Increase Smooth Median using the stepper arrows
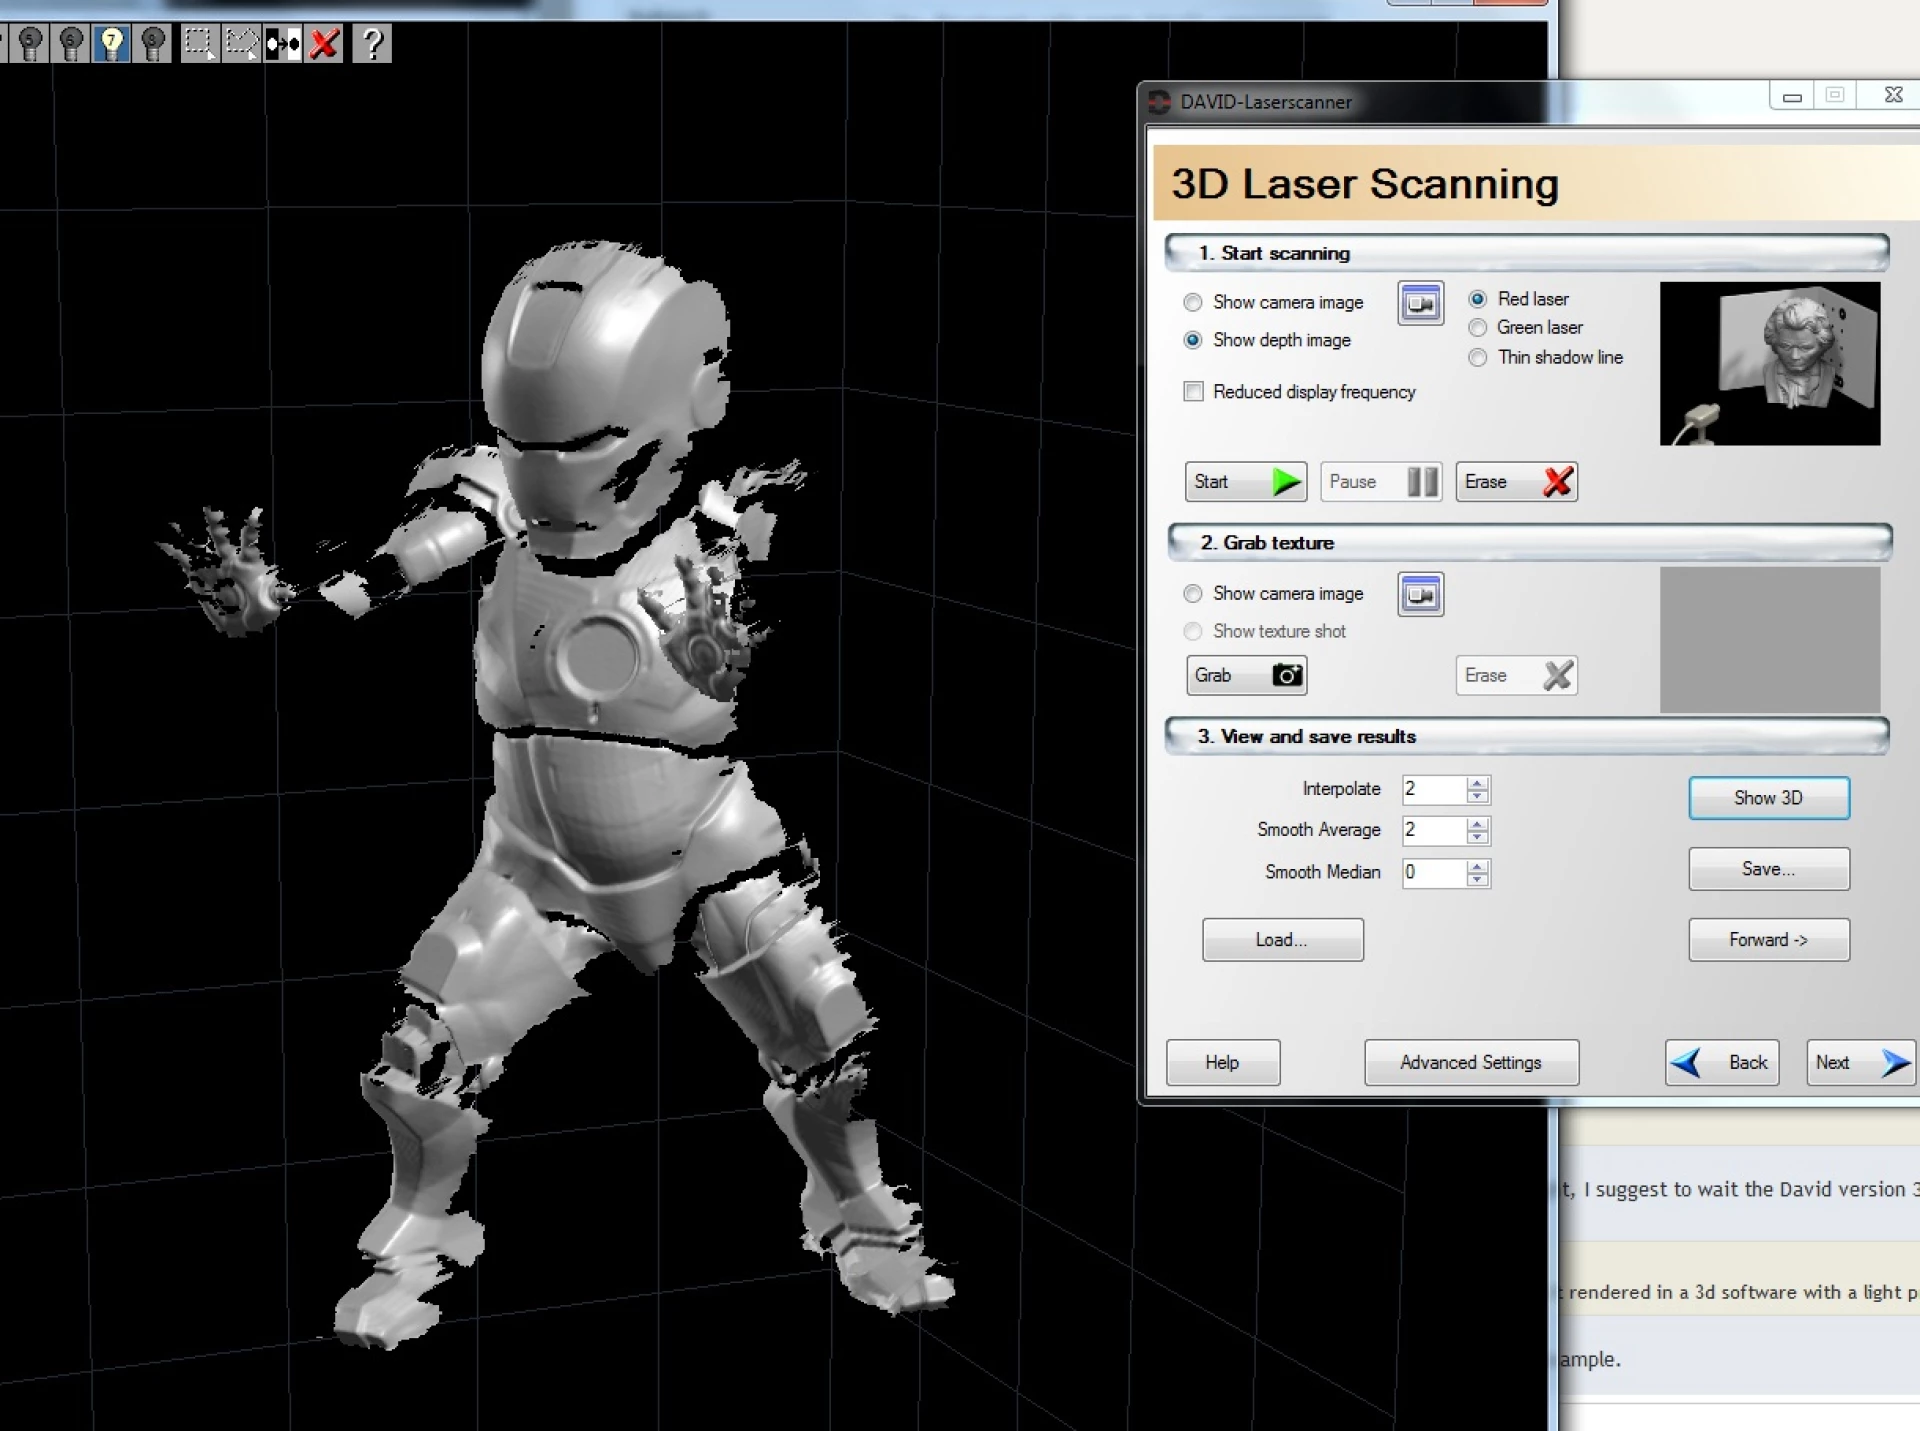Viewport: 1920px width, 1431px height. (1478, 867)
